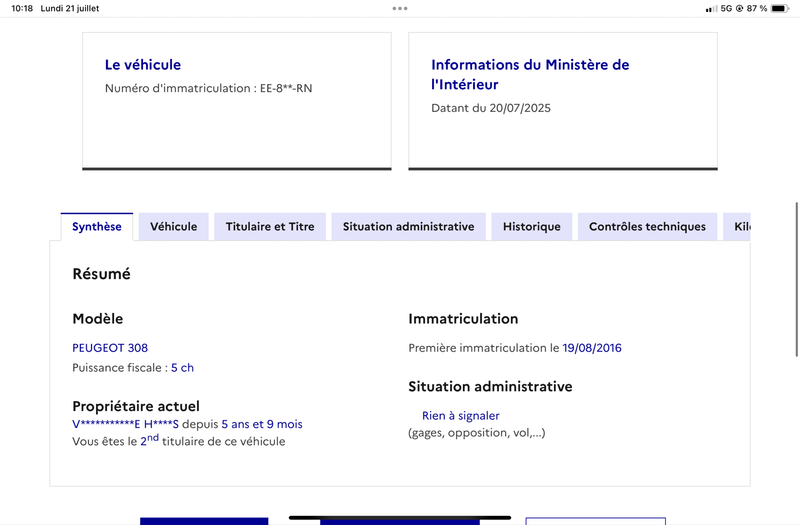Click the page vertical scrollbar
Screen dimensions: 800x525
tap(796, 279)
